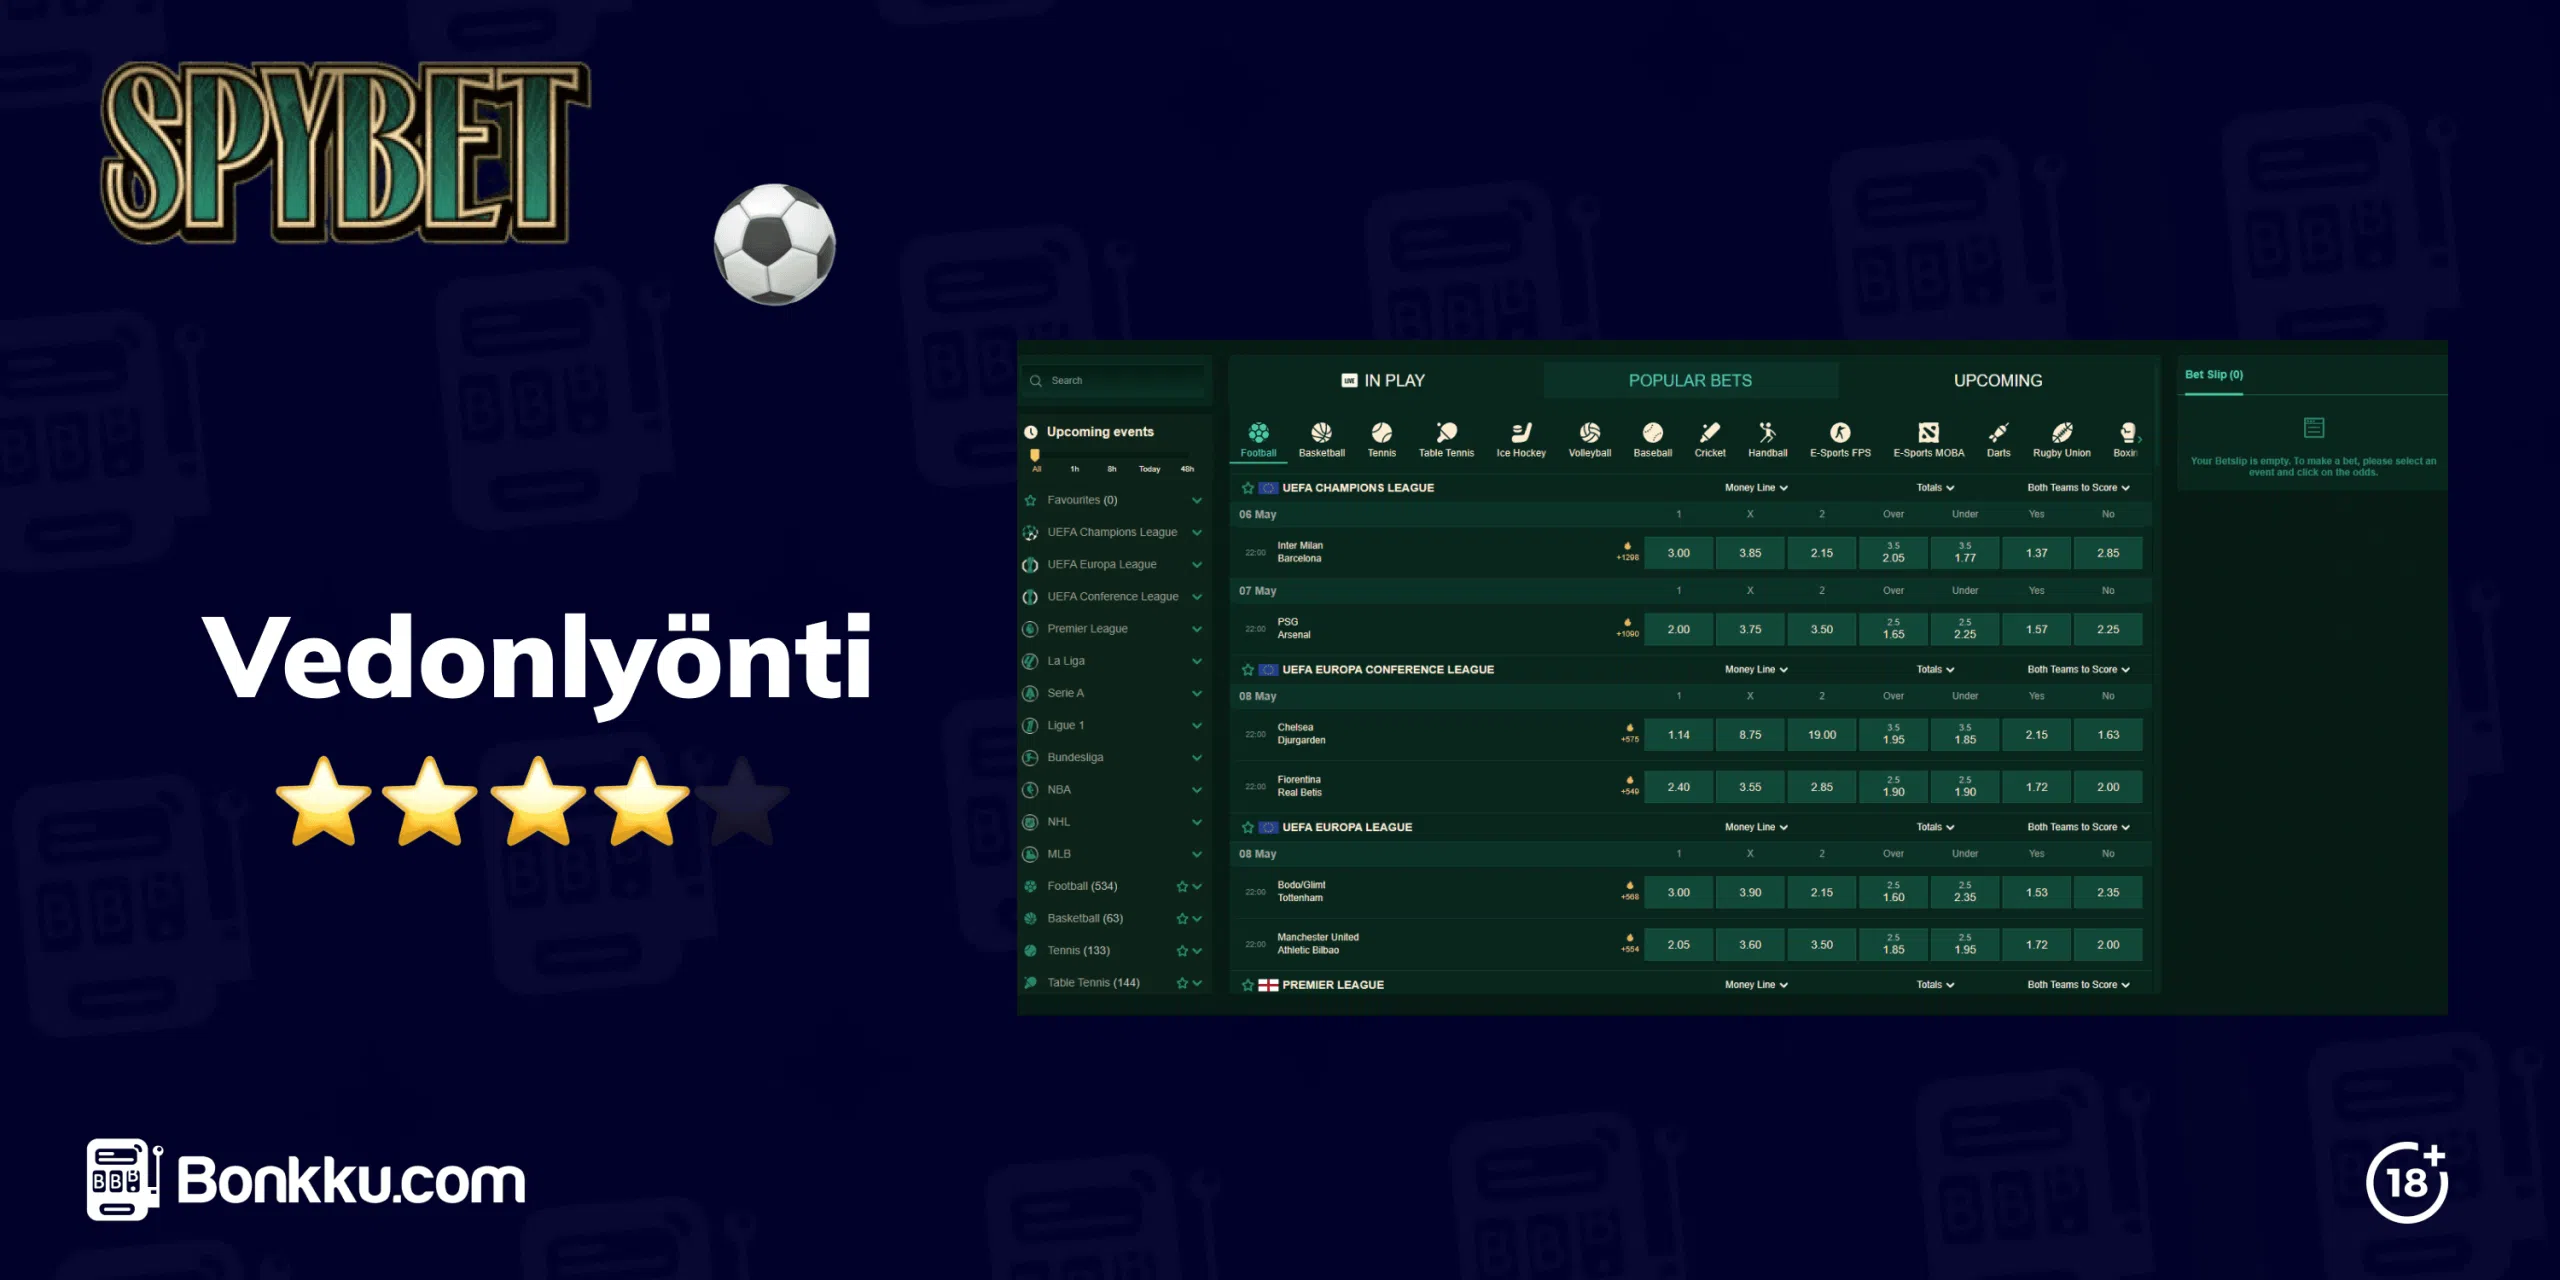The width and height of the screenshot is (2560, 1280).
Task: Bet on Inter Milan win at 3.00
Action: tap(1678, 553)
